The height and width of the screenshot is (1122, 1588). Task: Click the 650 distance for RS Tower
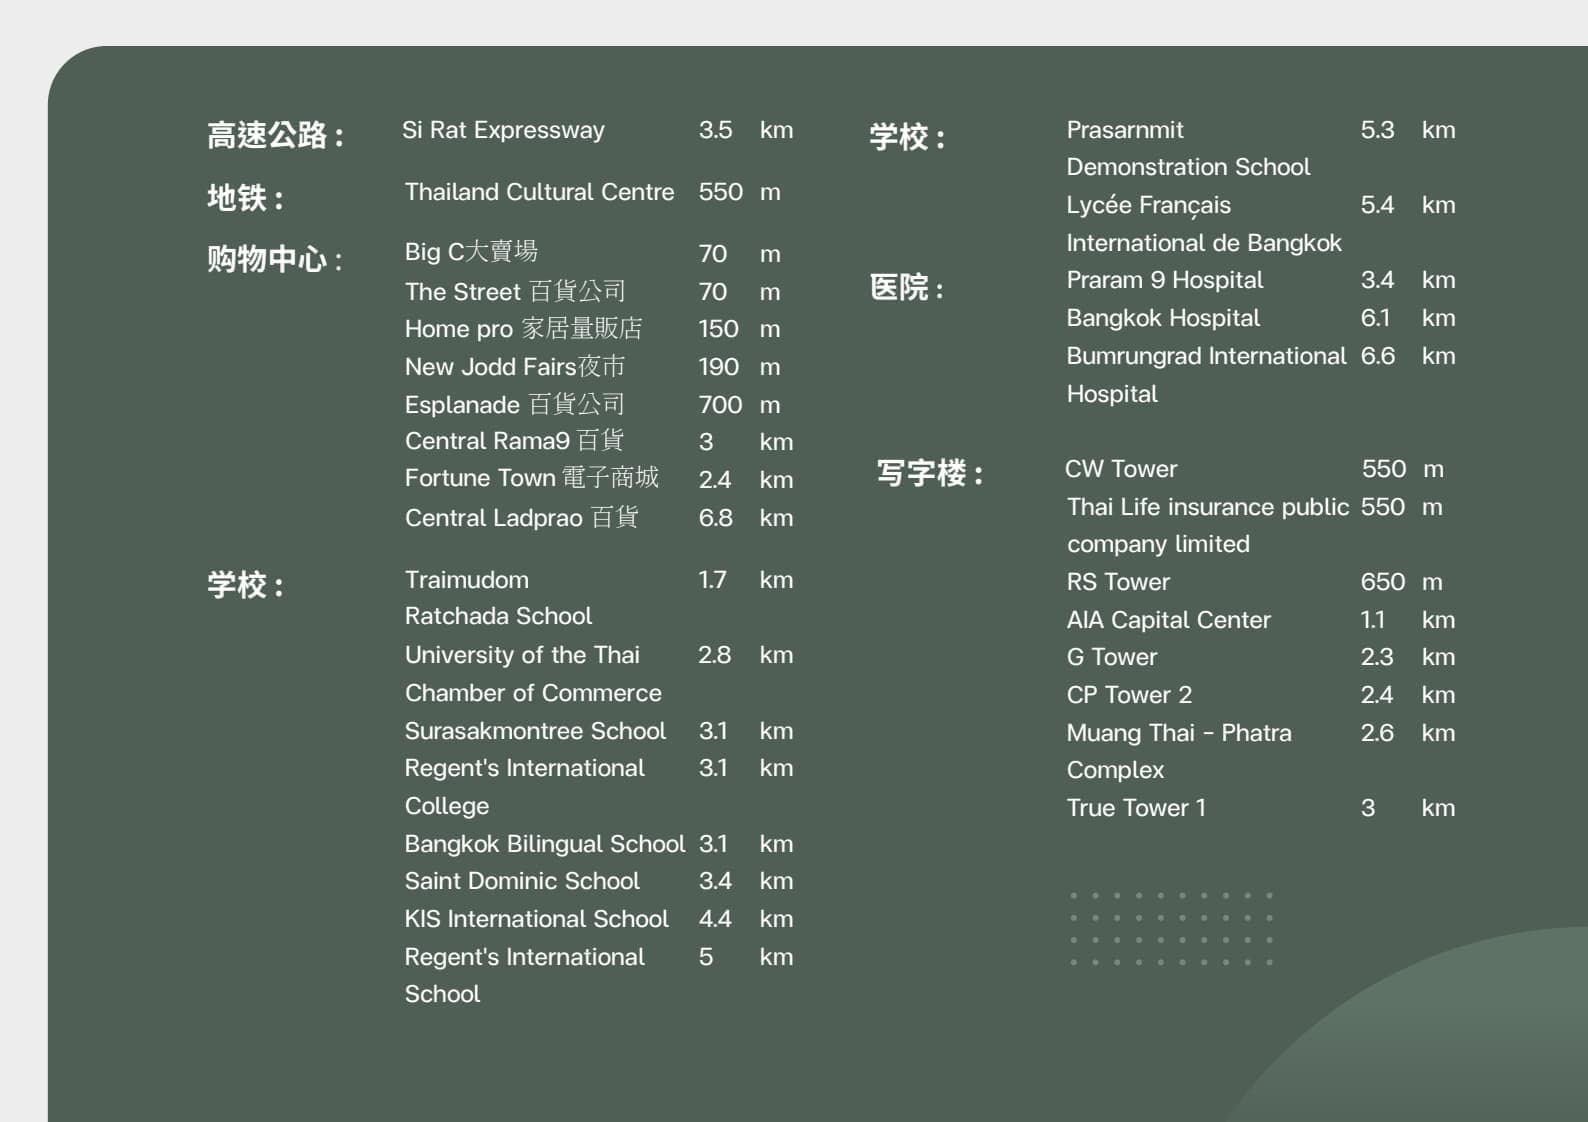coord(1383,582)
